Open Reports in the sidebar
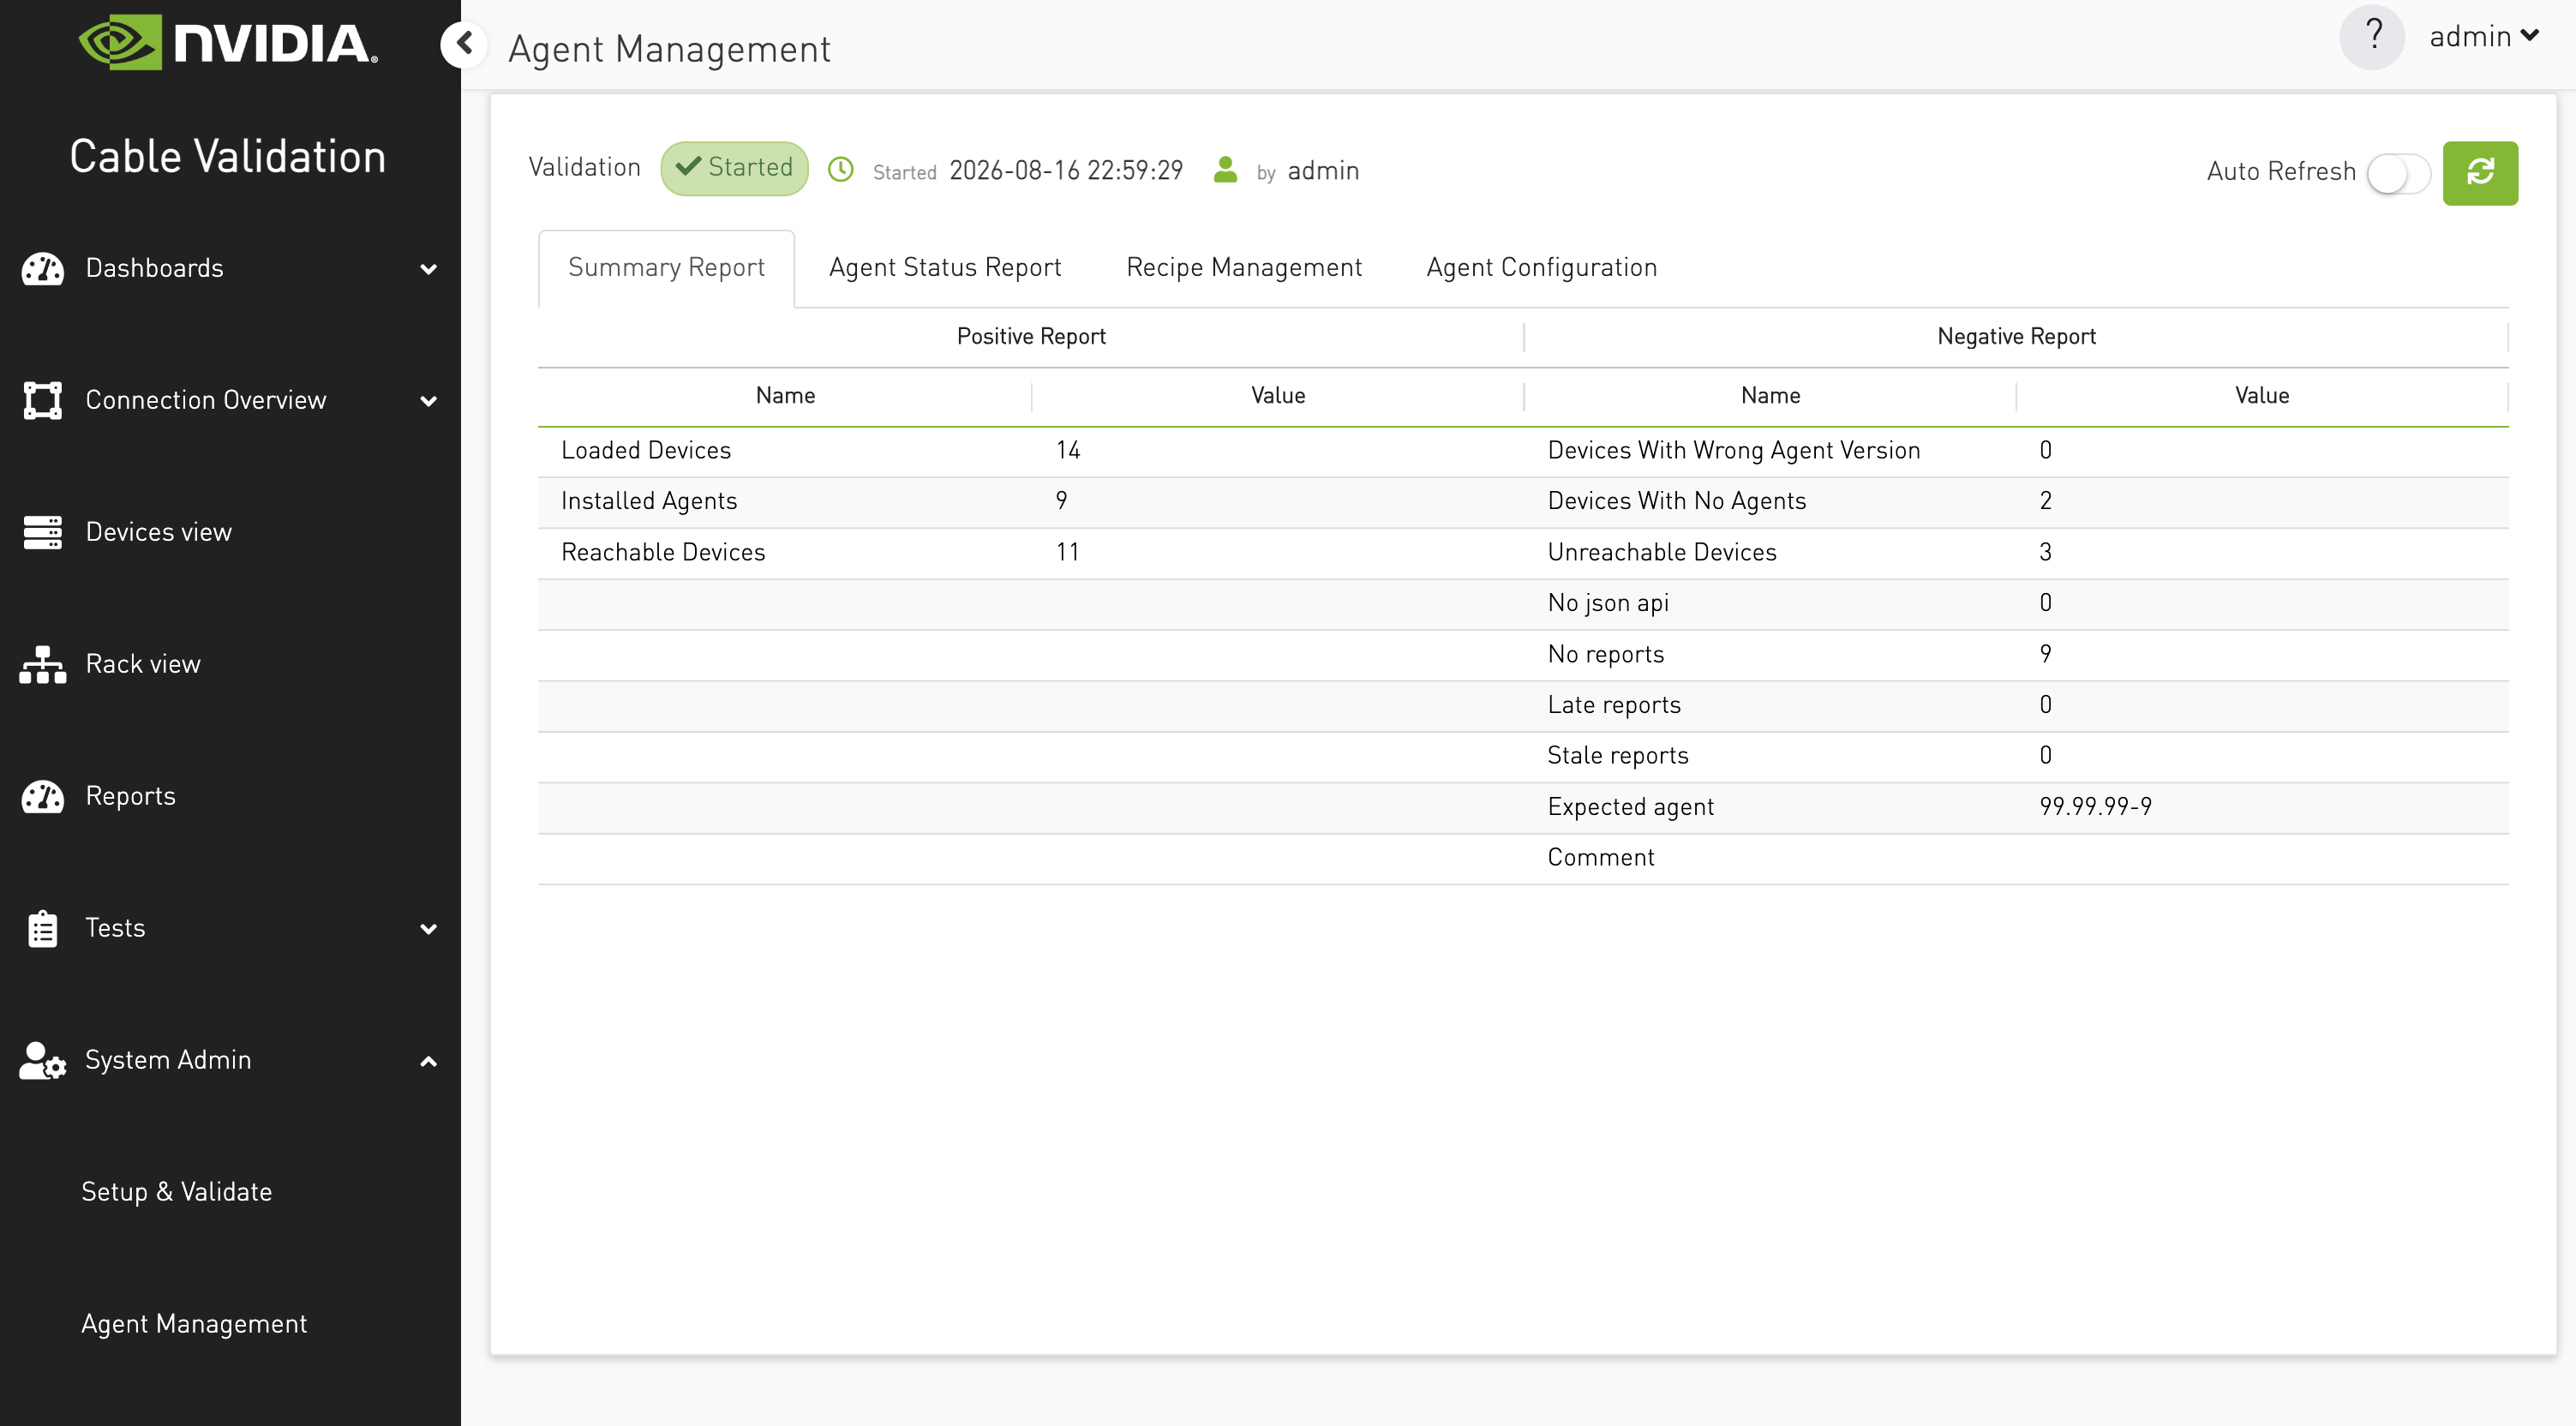 [x=131, y=796]
